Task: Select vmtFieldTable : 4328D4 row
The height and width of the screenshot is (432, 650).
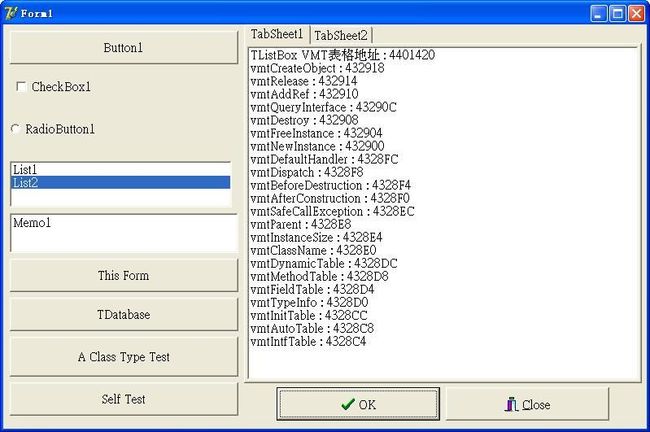Action: 443,289
